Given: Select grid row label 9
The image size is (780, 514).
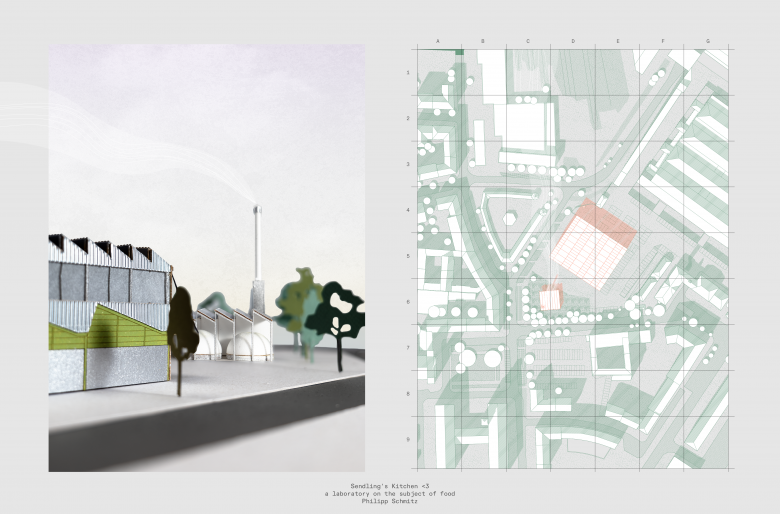Looking at the screenshot, I should tap(408, 439).
